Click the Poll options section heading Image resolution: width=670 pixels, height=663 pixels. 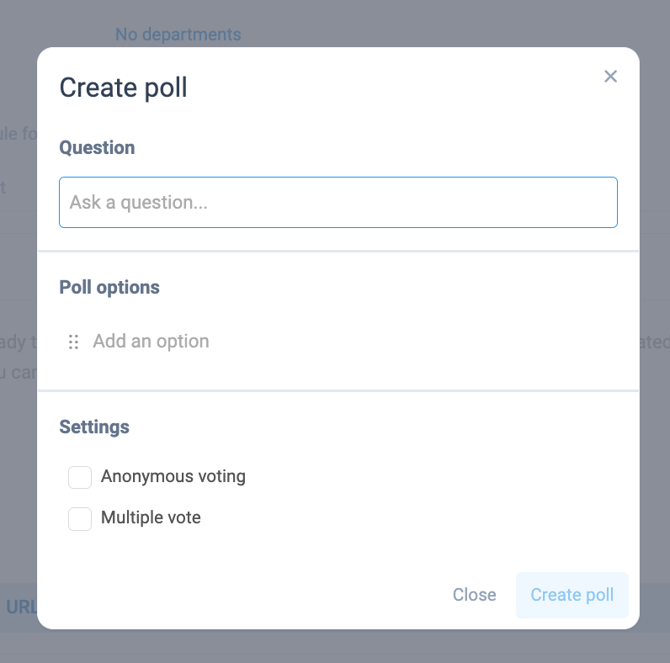109,287
